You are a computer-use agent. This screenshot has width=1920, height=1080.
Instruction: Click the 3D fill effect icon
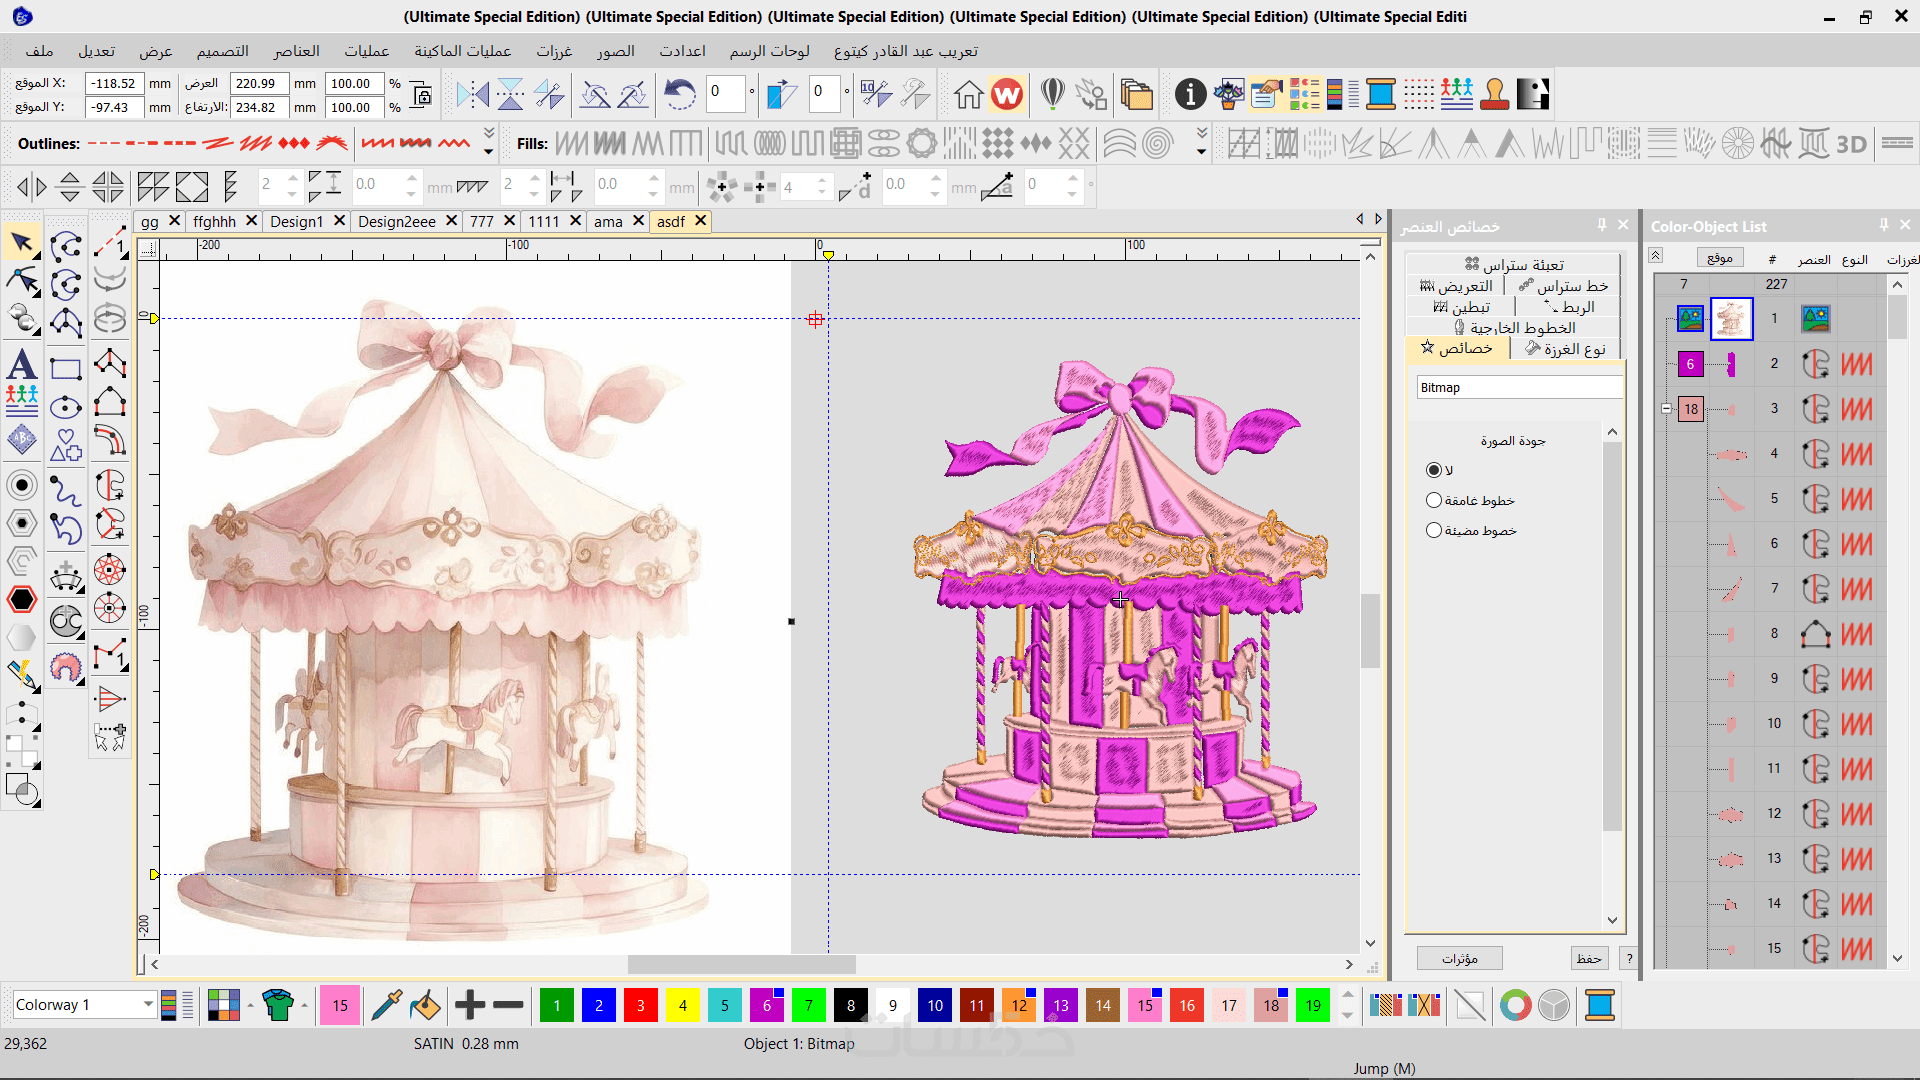[x=1851, y=144]
